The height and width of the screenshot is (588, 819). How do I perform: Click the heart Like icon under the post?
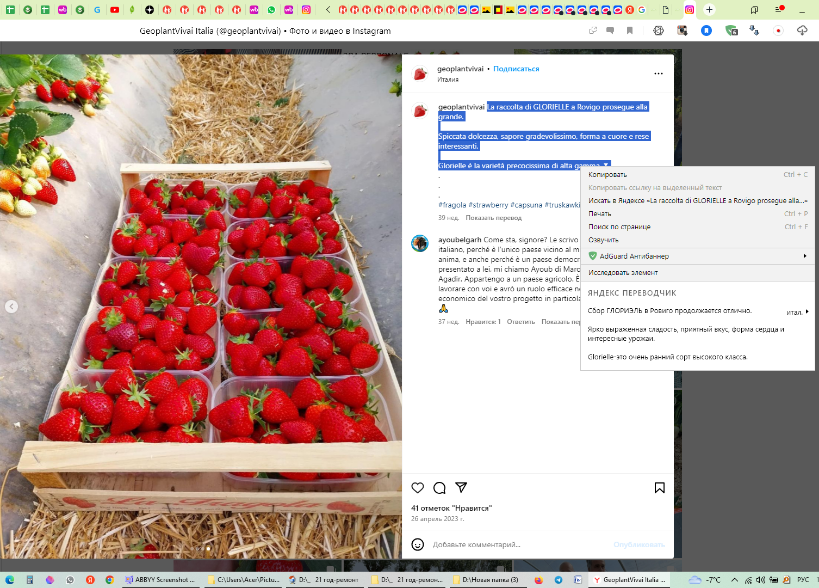(418, 488)
